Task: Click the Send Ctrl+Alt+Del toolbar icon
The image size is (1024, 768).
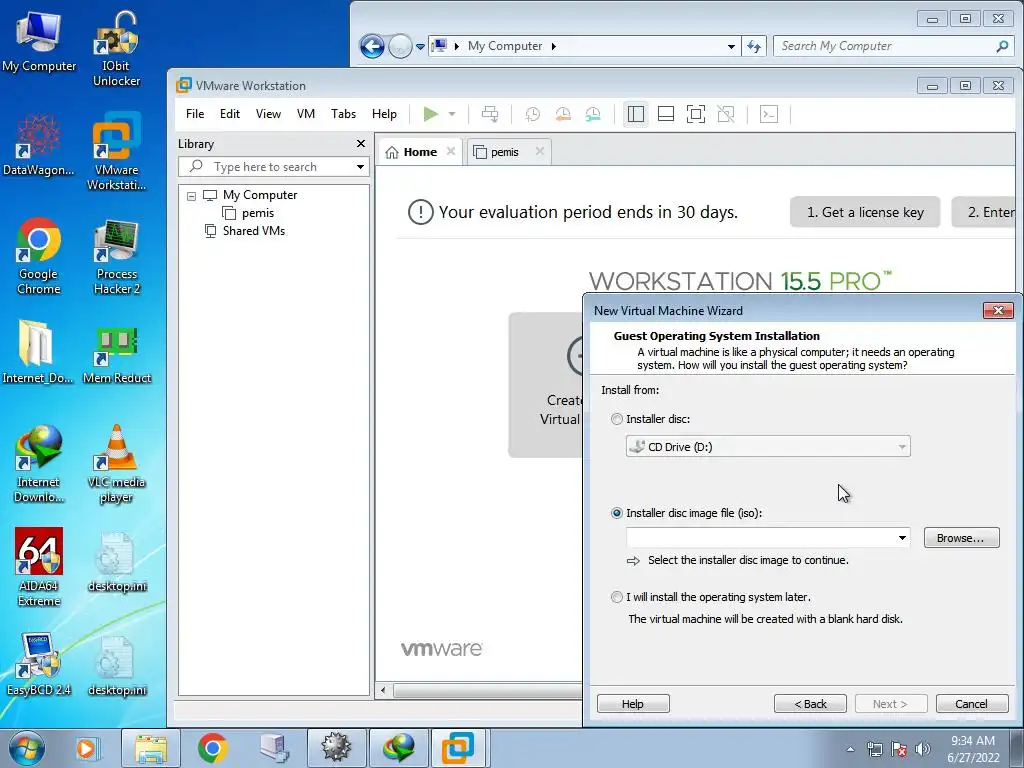Action: click(x=490, y=114)
